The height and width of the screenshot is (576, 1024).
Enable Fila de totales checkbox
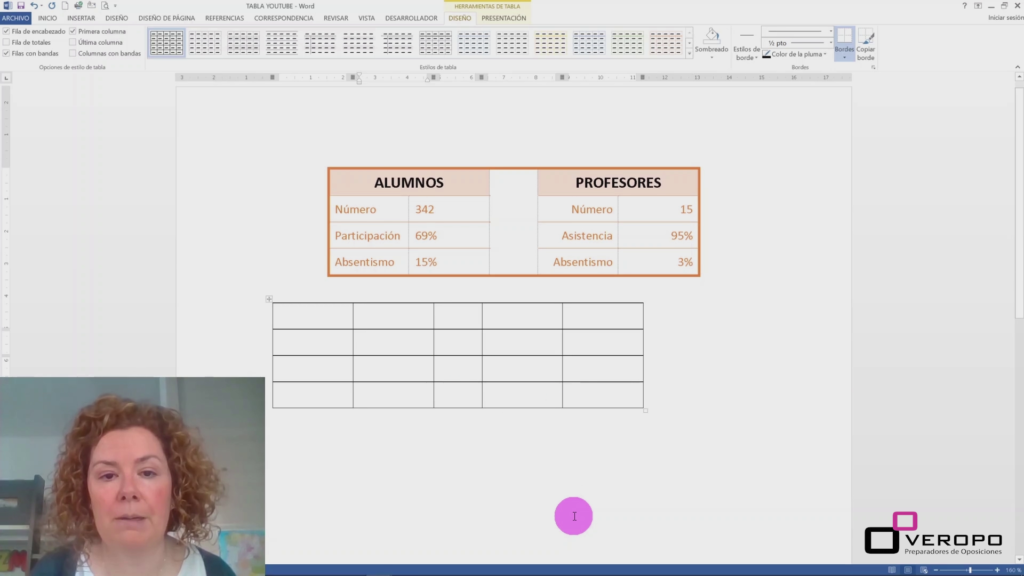tap(6, 42)
